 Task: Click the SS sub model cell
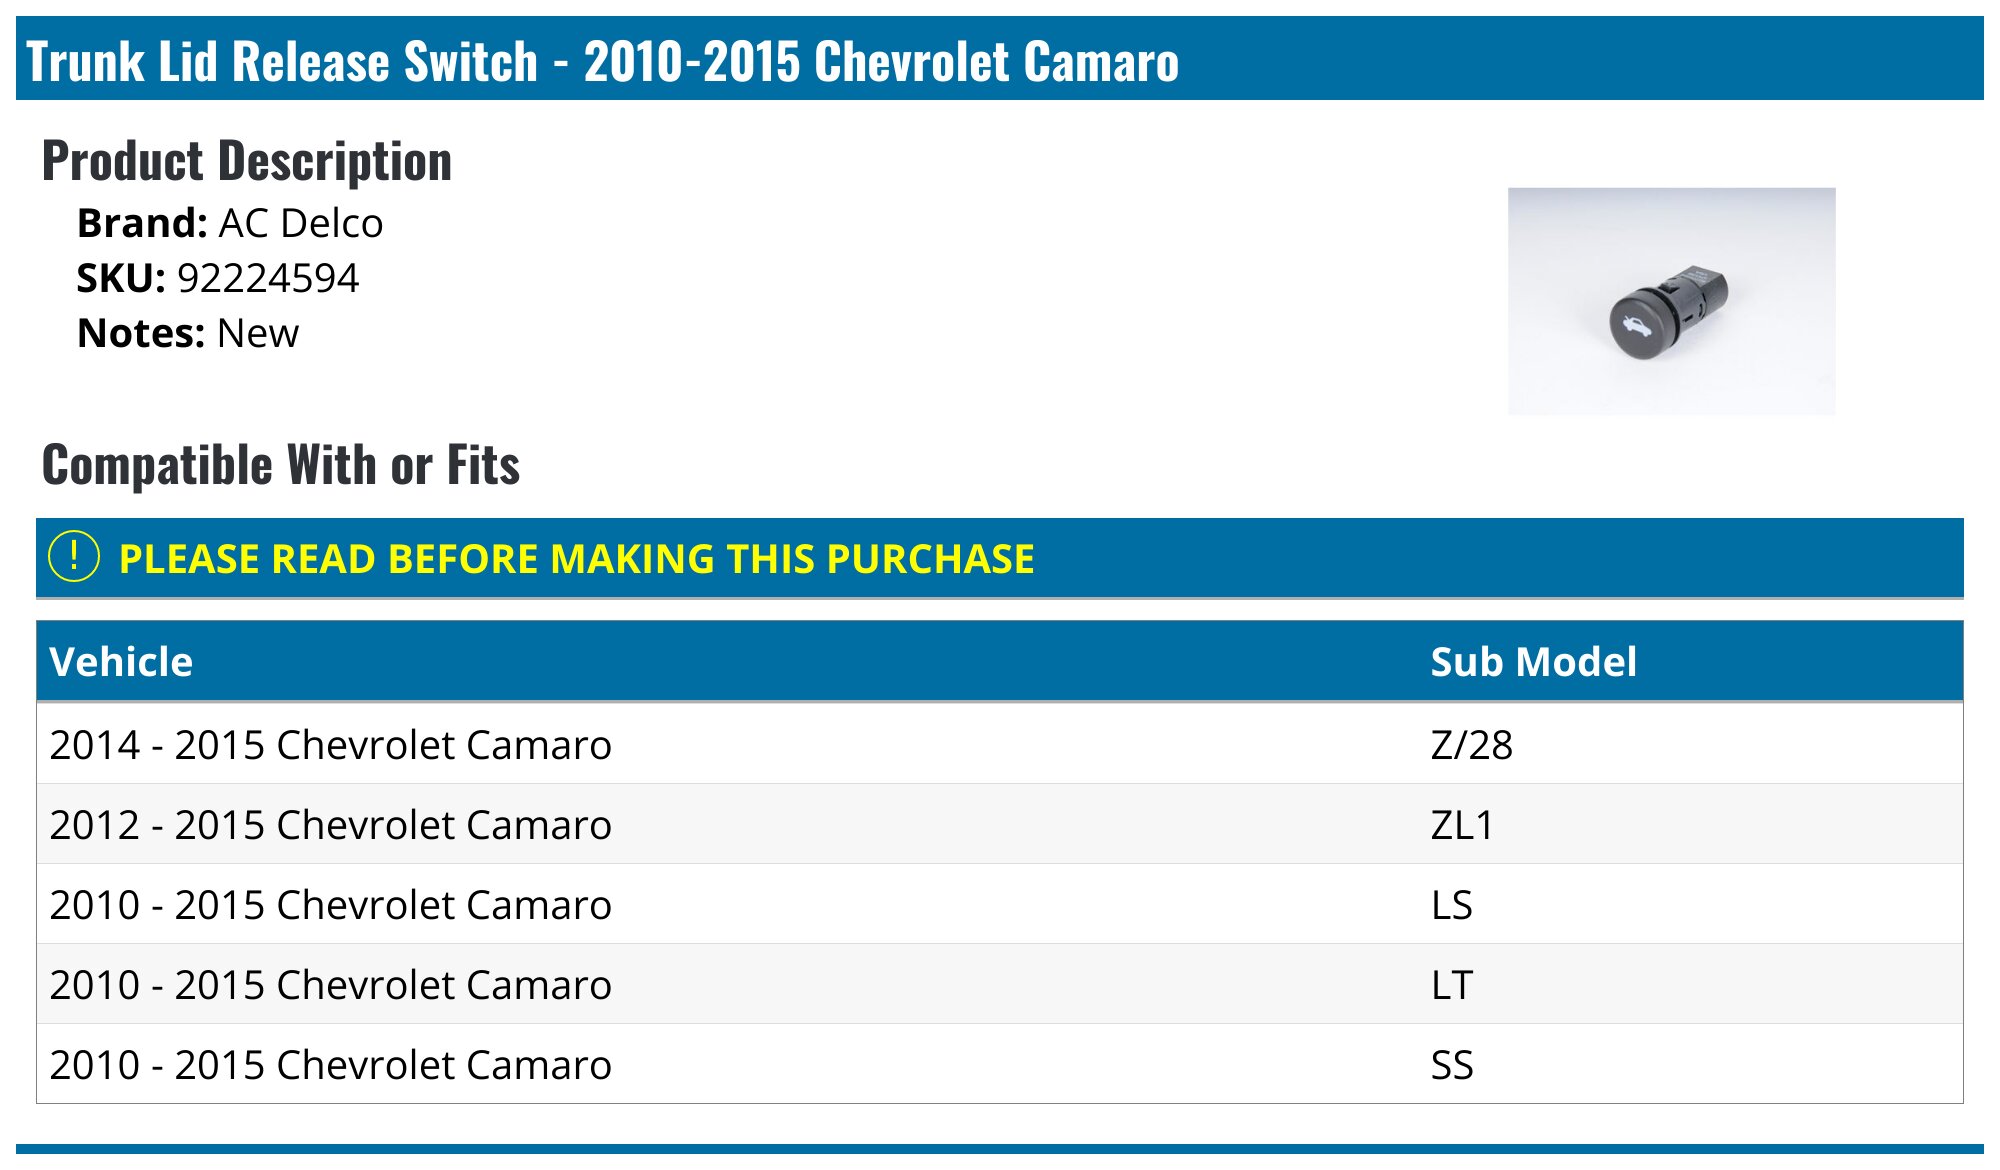[1451, 1065]
